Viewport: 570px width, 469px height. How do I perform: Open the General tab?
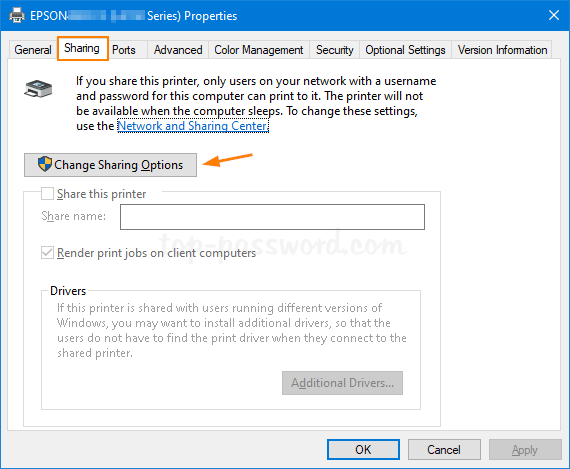pos(33,50)
